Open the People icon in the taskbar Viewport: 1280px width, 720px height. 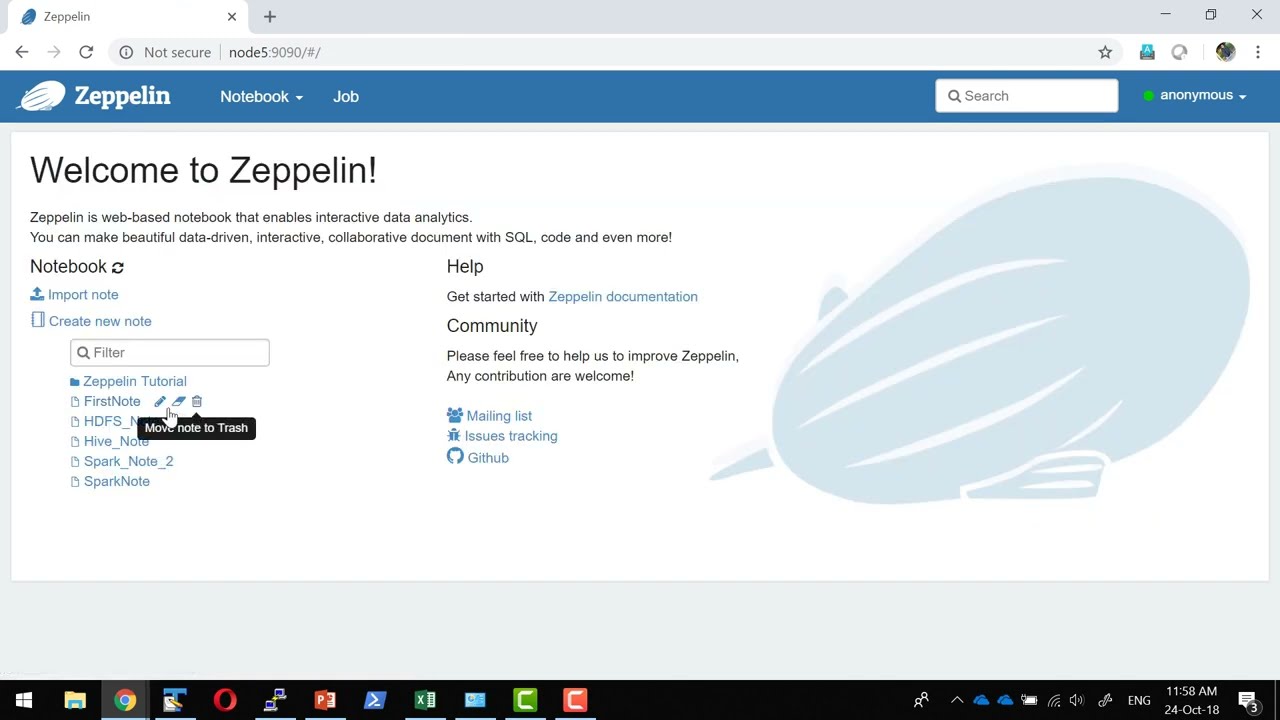[921, 700]
